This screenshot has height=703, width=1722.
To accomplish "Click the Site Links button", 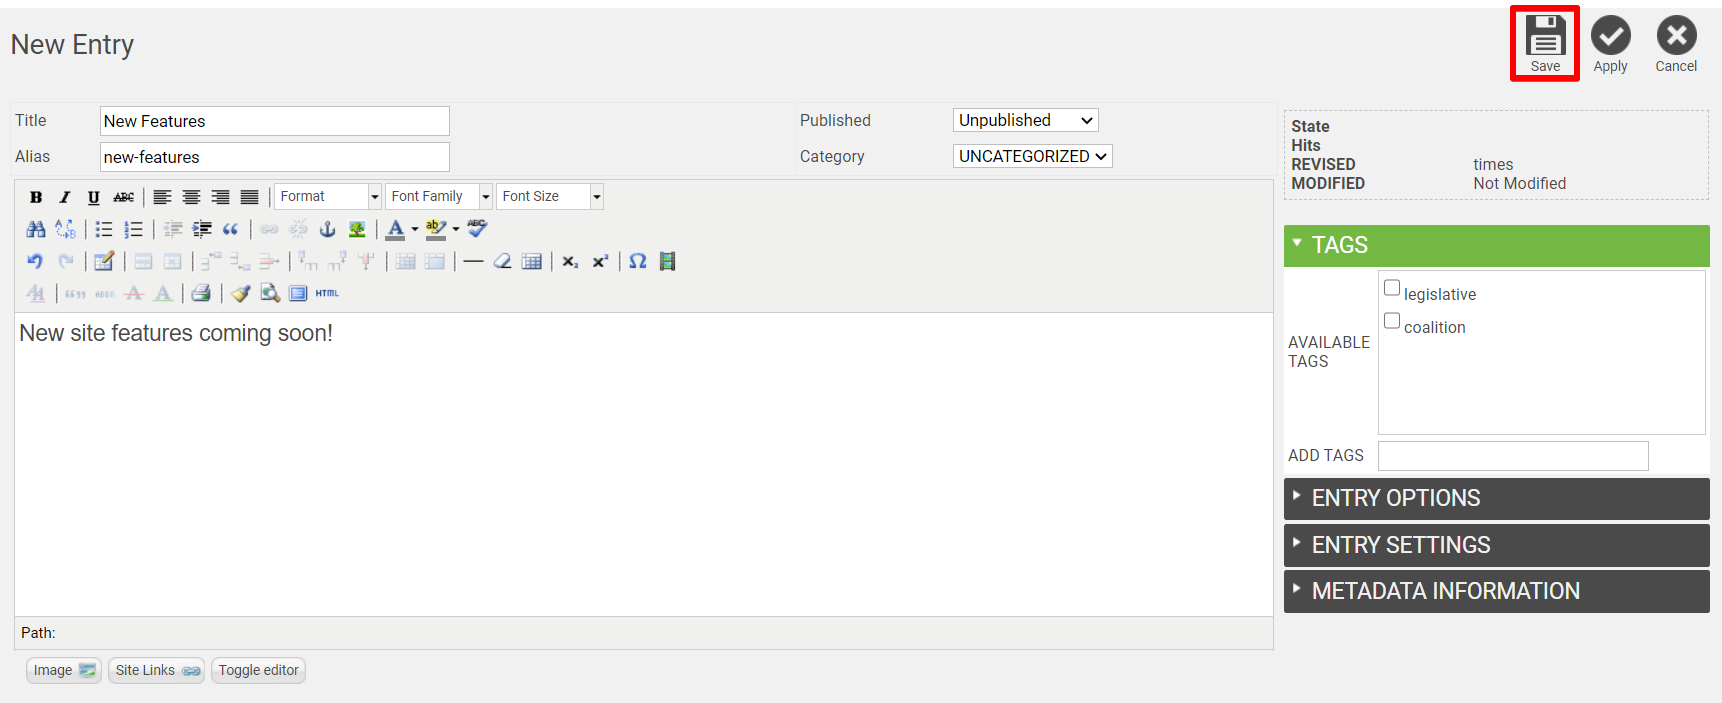I will tap(157, 670).
